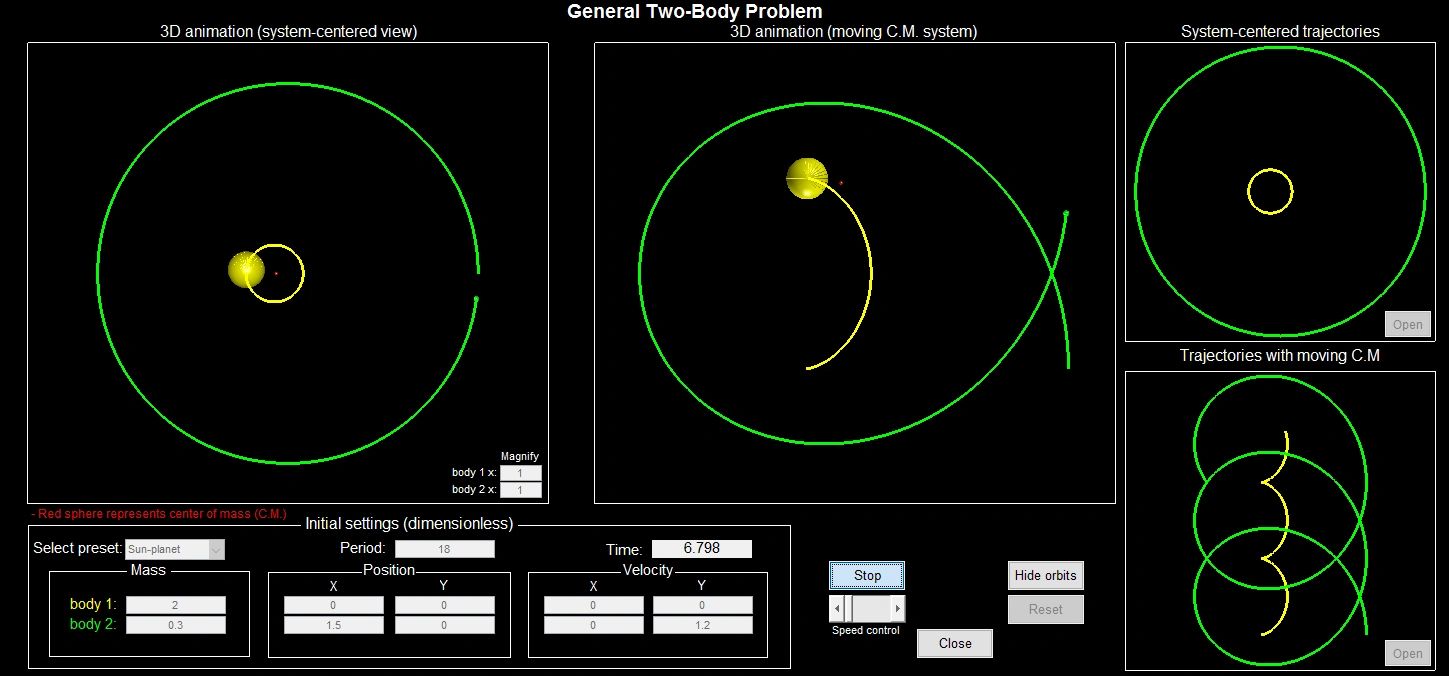Click the Time value field

click(x=701, y=549)
